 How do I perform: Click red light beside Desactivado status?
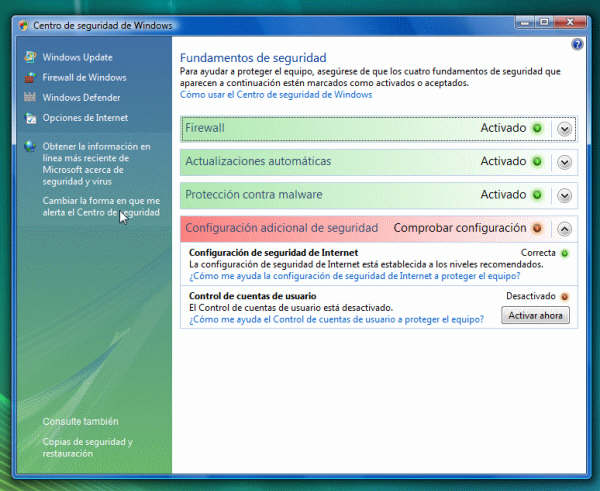click(x=564, y=296)
